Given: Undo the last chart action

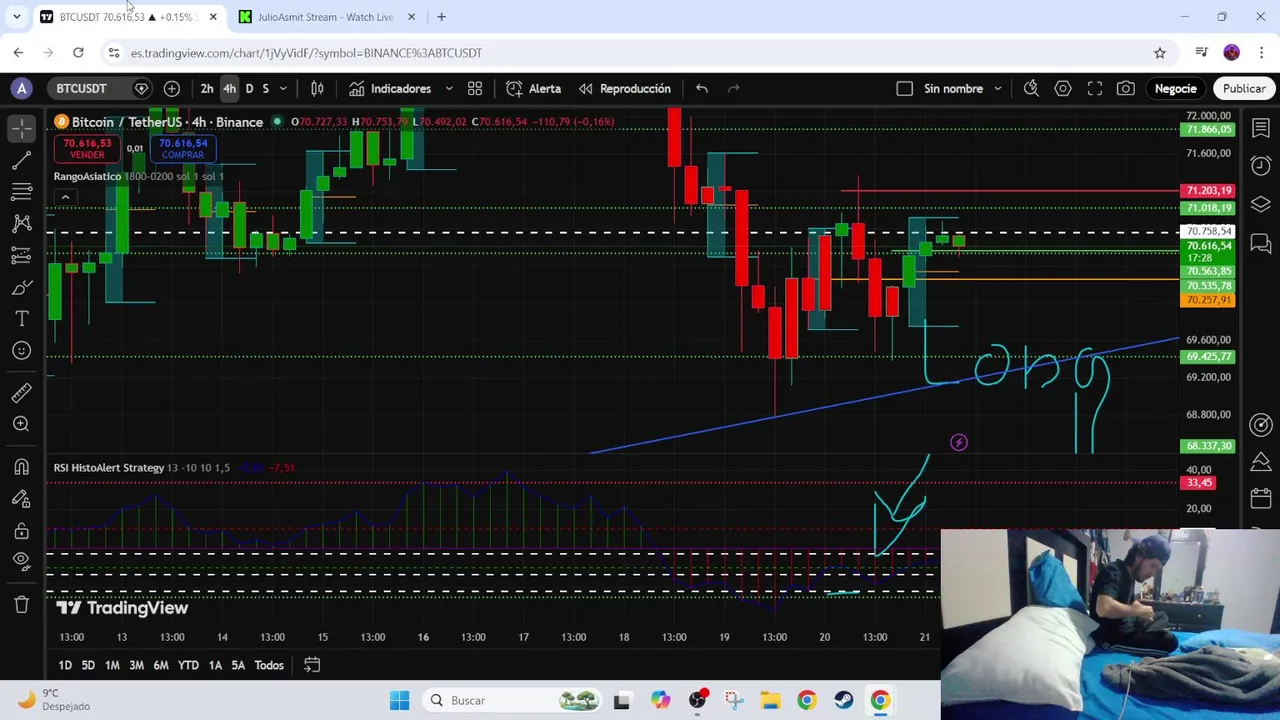Looking at the screenshot, I should (702, 89).
